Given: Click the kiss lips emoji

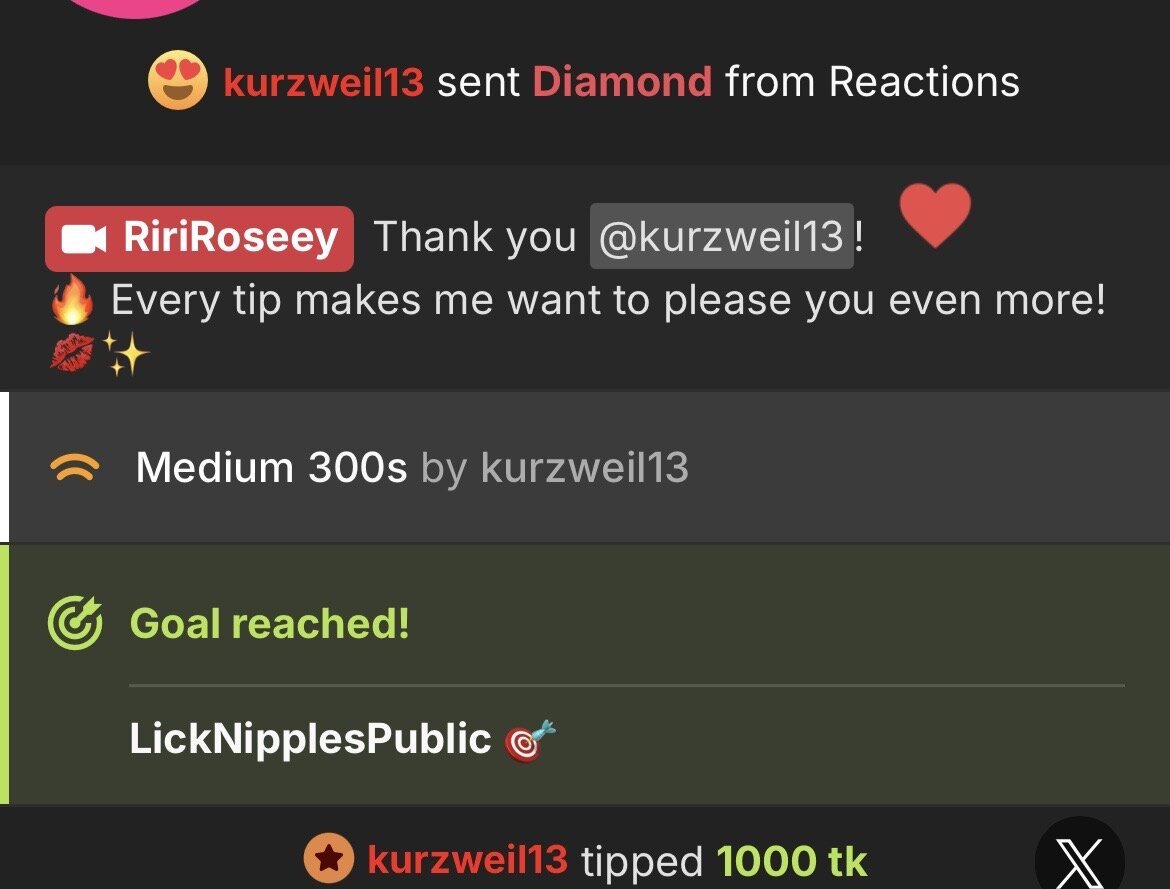Looking at the screenshot, I should pos(72,352).
